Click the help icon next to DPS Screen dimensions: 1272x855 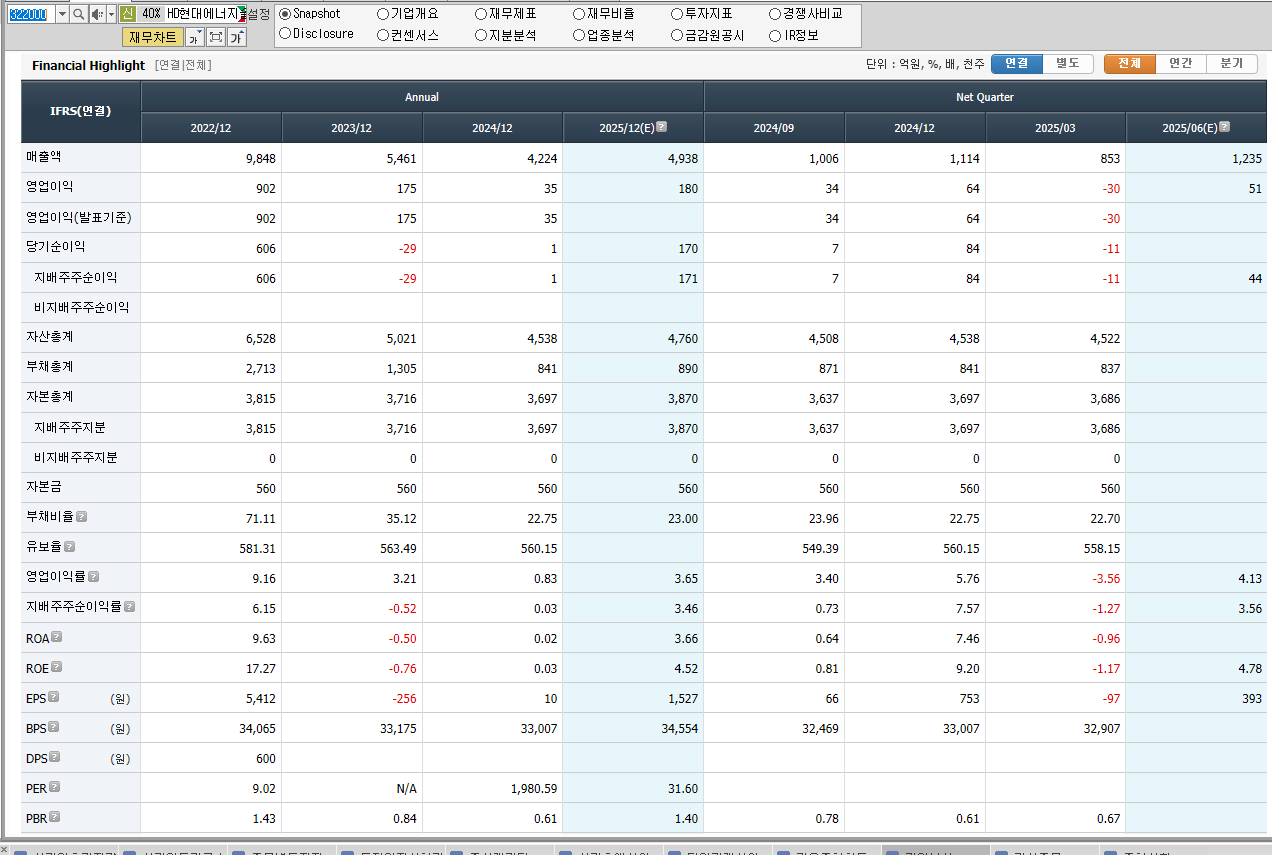54,757
